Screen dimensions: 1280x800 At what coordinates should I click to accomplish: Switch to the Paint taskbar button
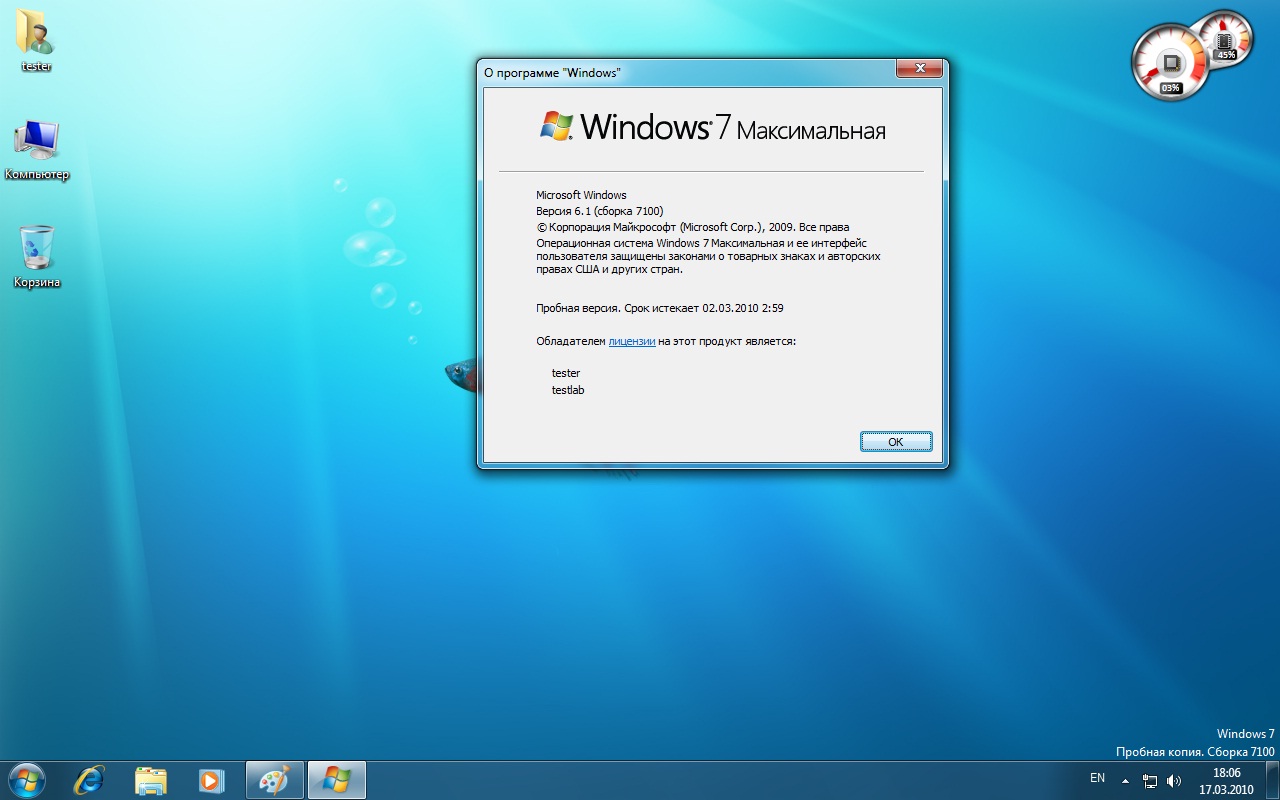point(274,780)
